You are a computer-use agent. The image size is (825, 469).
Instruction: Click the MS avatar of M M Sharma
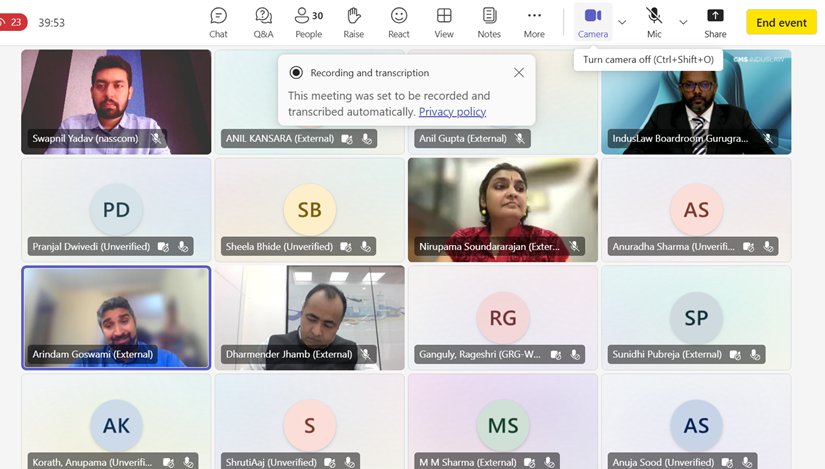click(x=503, y=425)
